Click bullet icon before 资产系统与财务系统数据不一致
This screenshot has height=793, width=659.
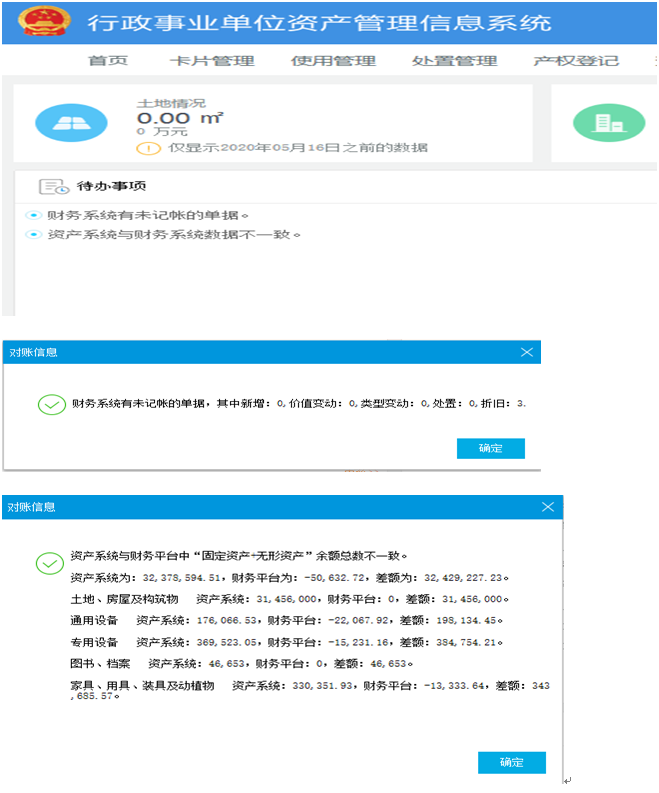tap(33, 235)
